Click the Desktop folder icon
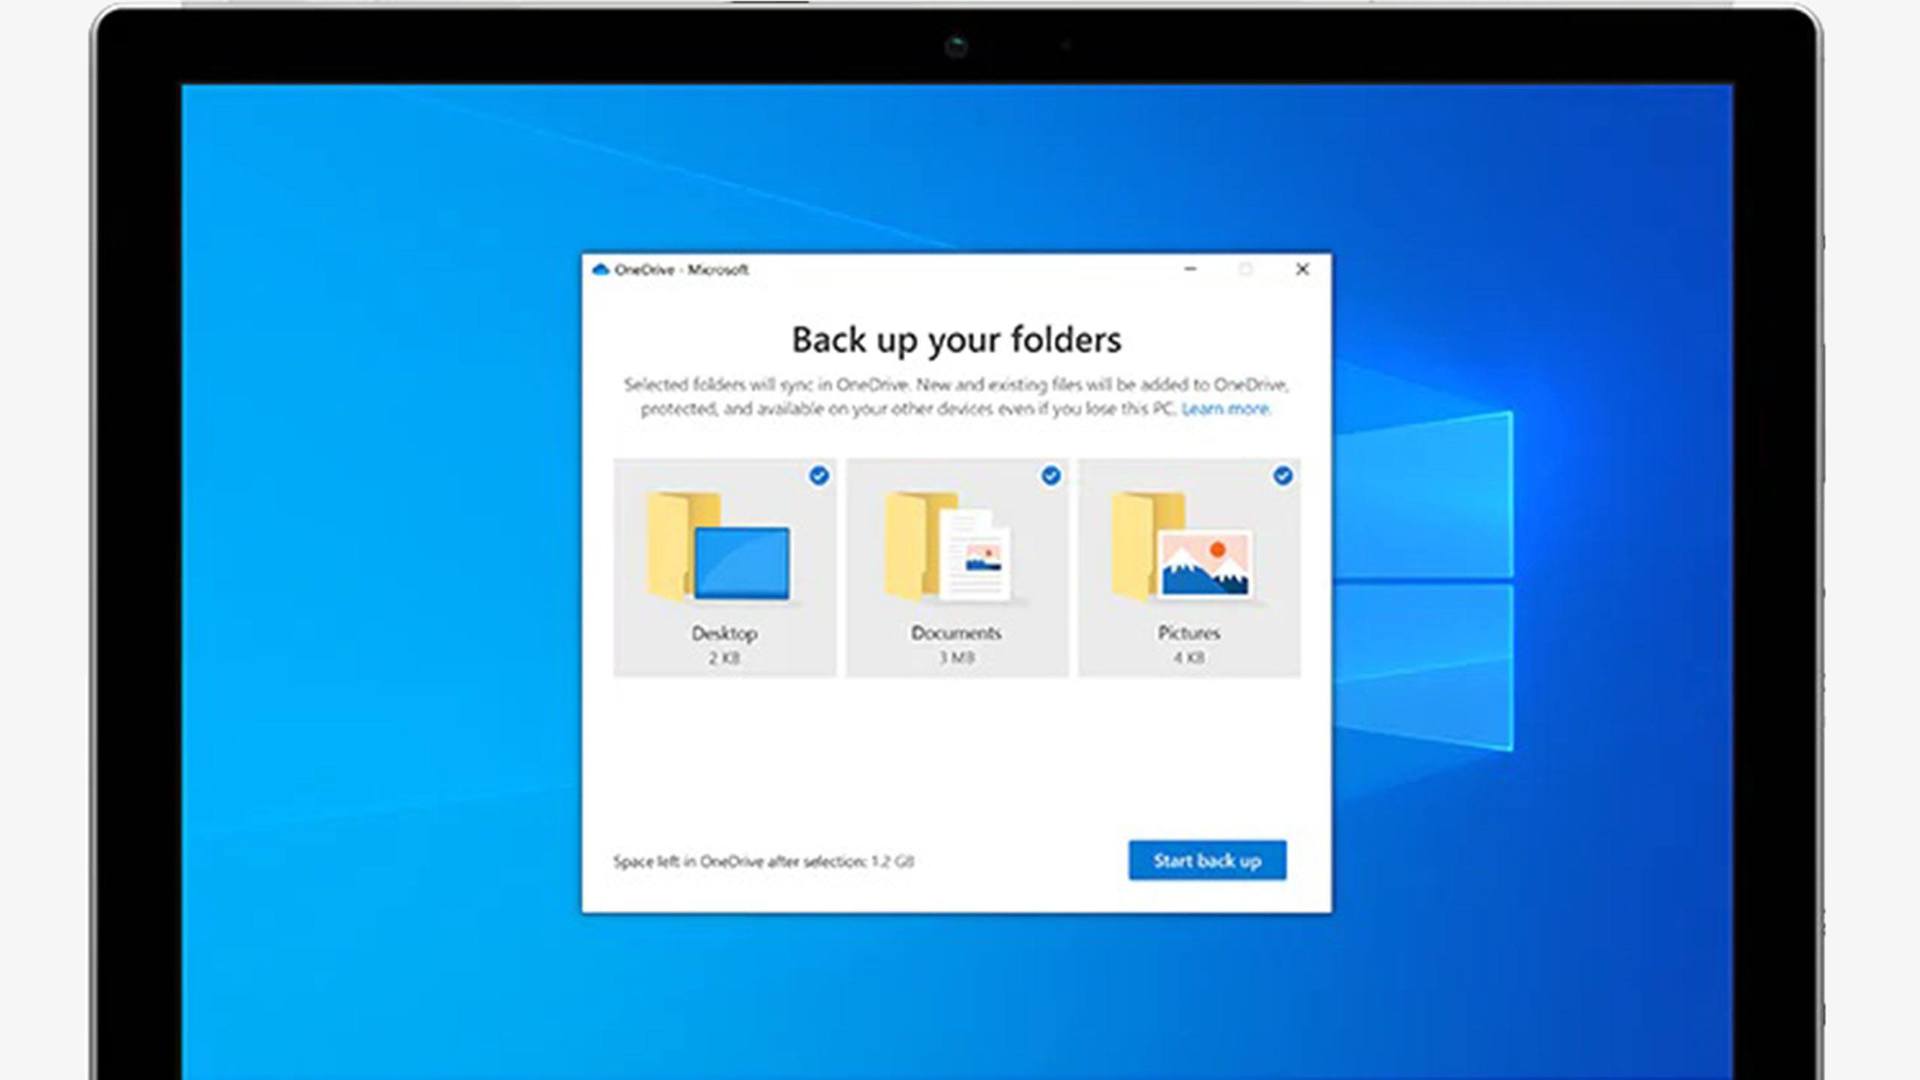The width and height of the screenshot is (1920, 1080). (718, 546)
